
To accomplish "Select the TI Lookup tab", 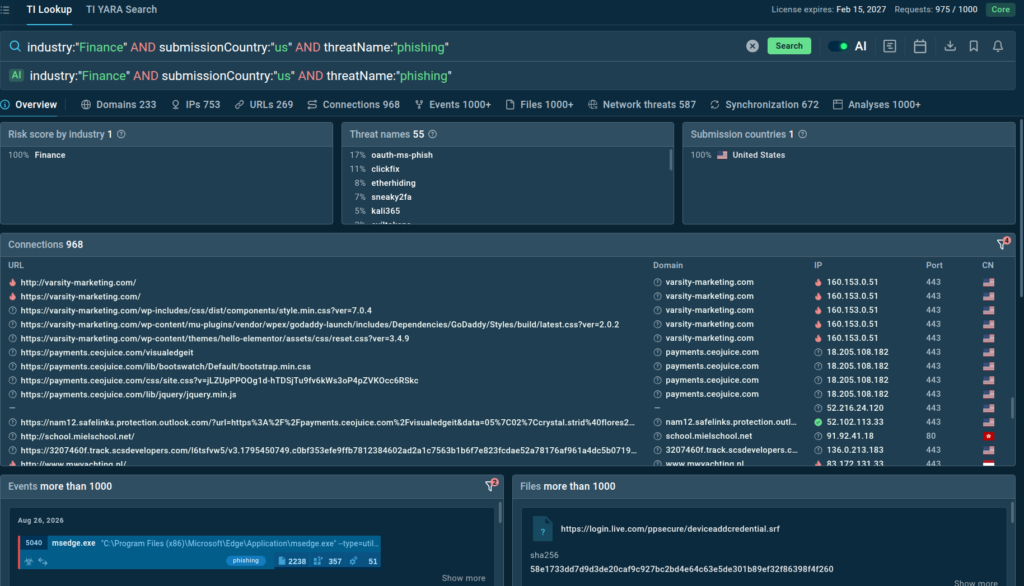I will (49, 10).
